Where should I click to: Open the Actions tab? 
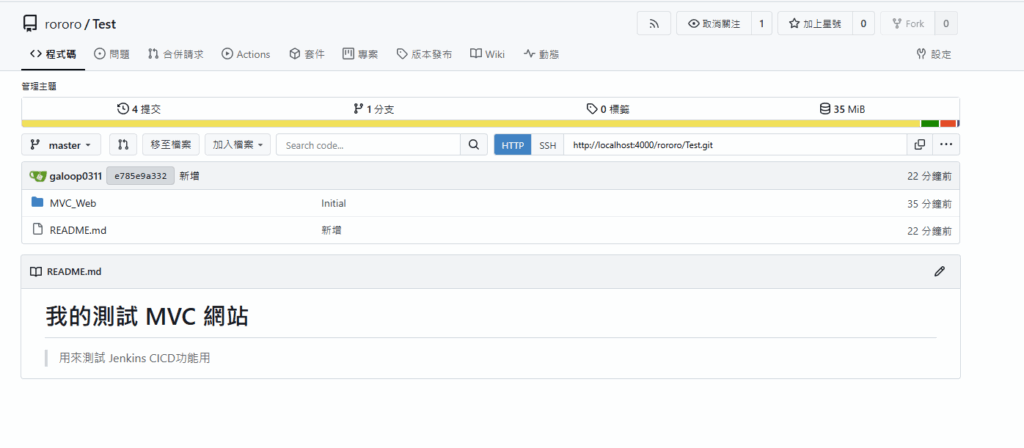(246, 54)
